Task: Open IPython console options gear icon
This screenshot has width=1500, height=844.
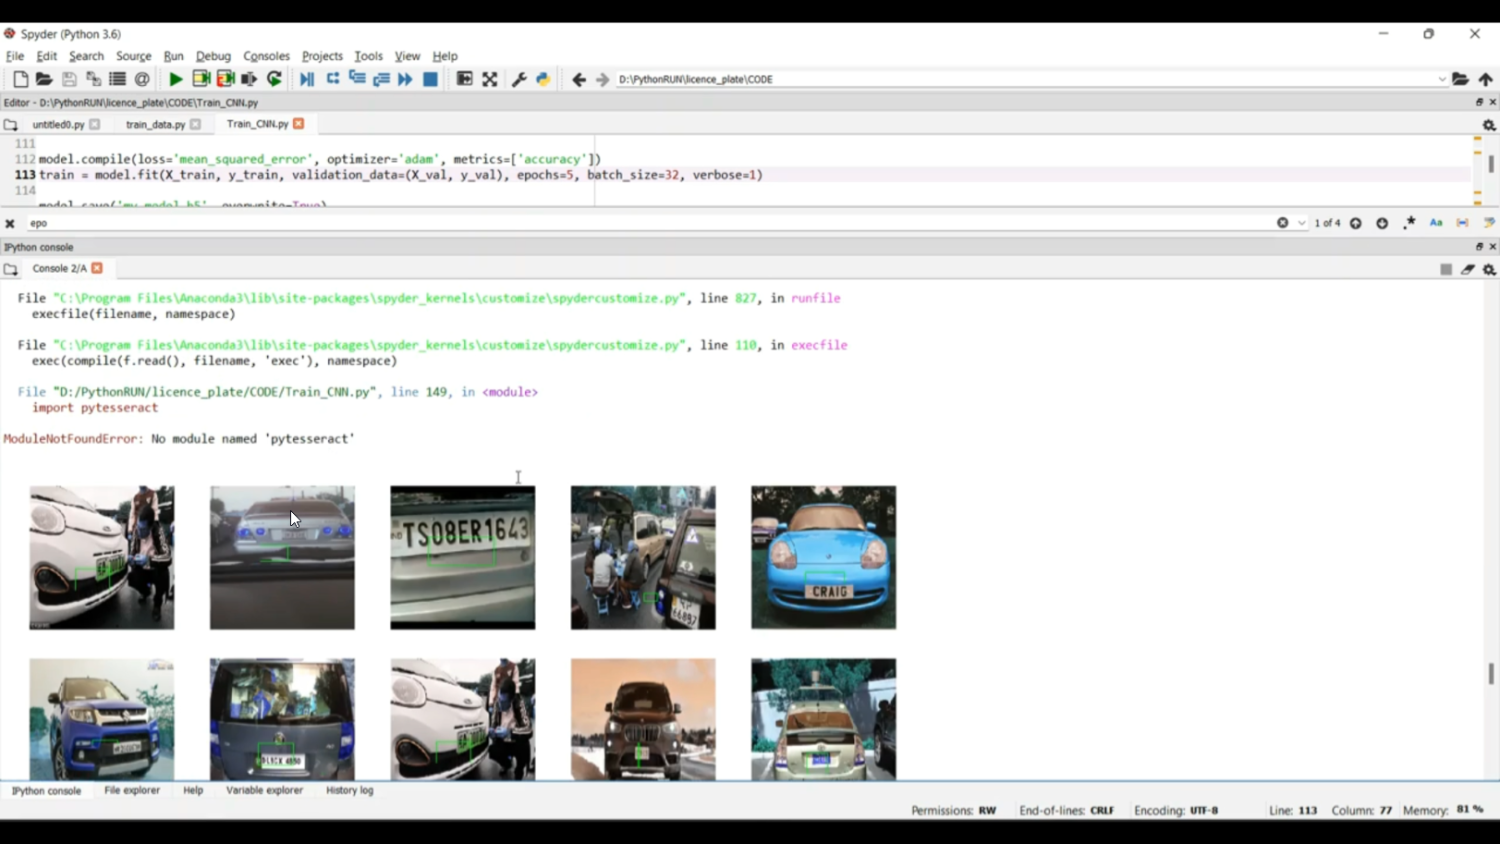Action: click(1489, 269)
